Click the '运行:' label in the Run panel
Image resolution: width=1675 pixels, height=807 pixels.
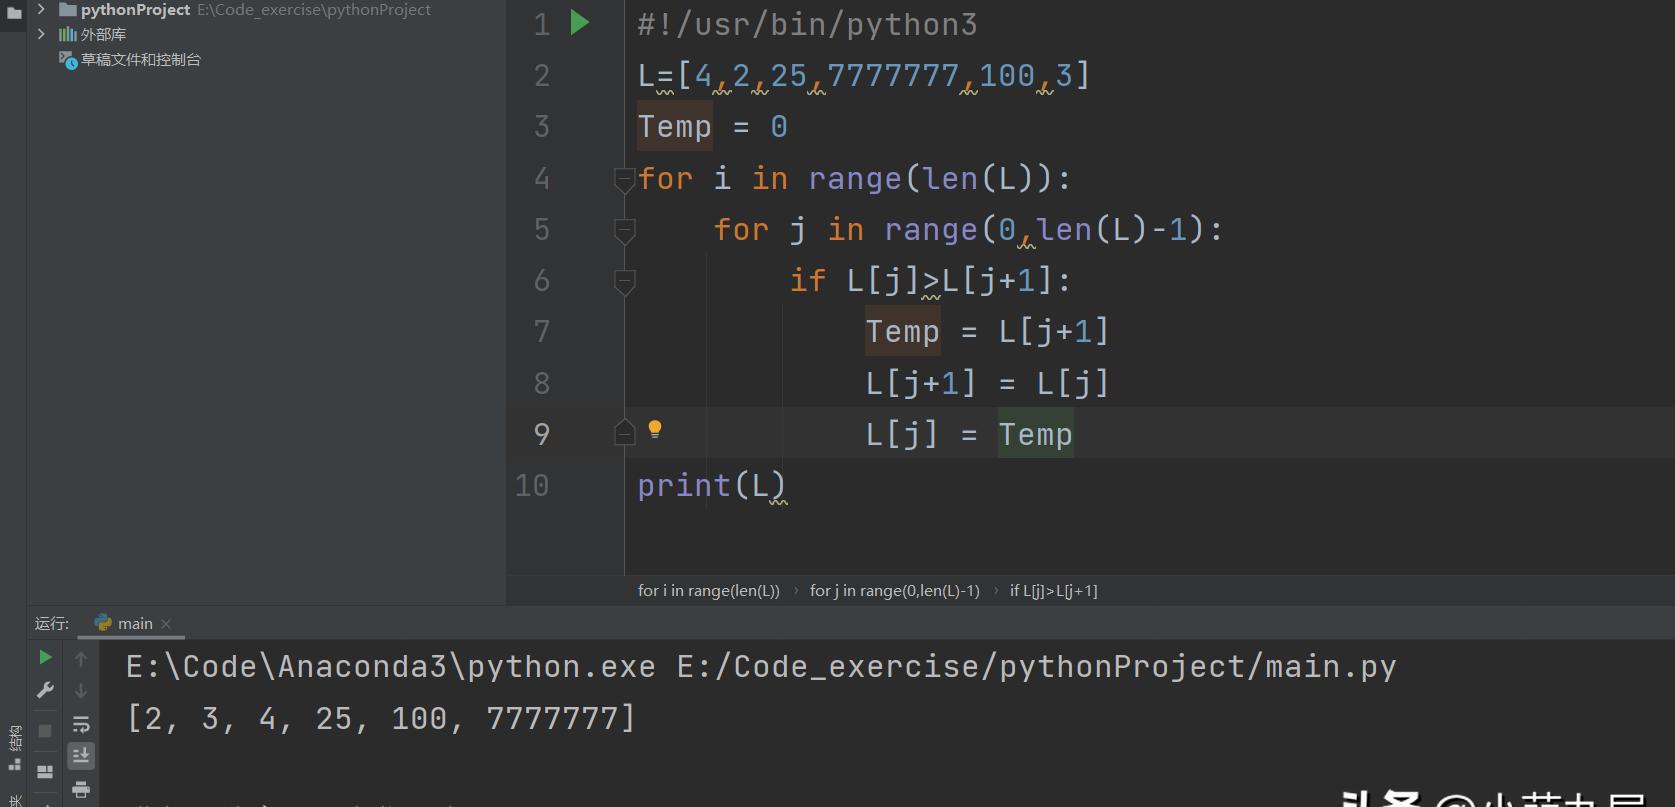[52, 623]
